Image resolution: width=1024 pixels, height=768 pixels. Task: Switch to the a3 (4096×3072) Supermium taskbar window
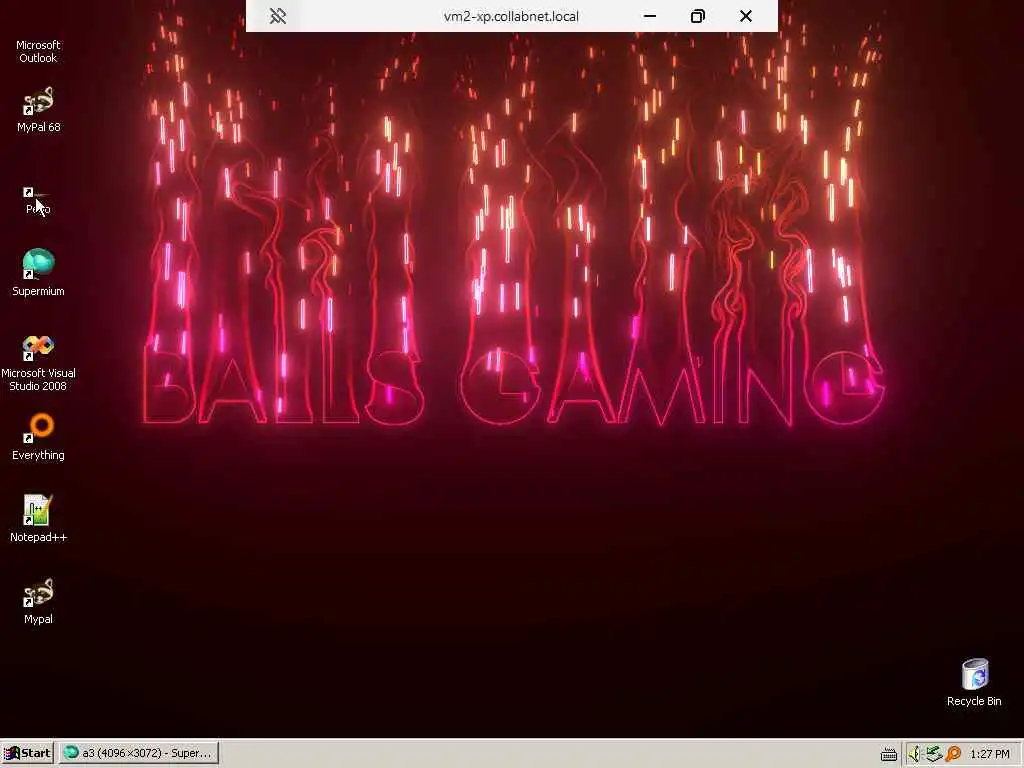(138, 753)
